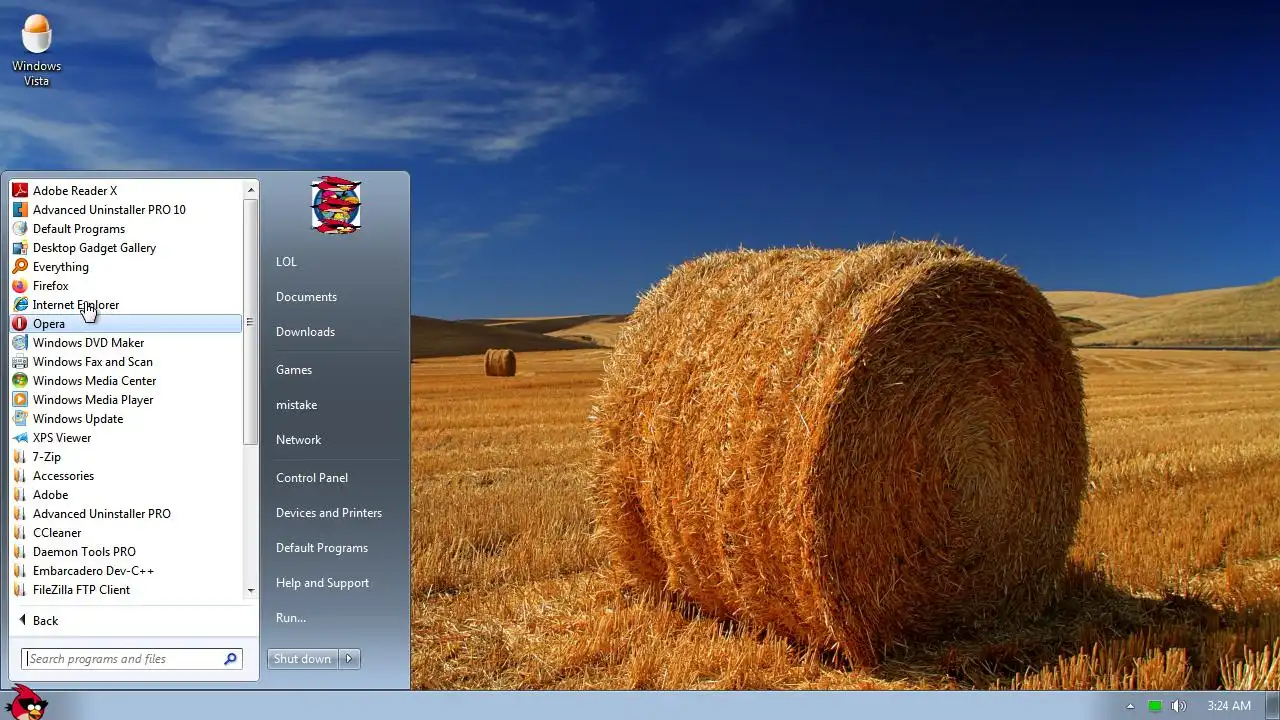Viewport: 1280px width, 720px height.
Task: Click the Windows Vista desktop icon
Action: click(37, 50)
